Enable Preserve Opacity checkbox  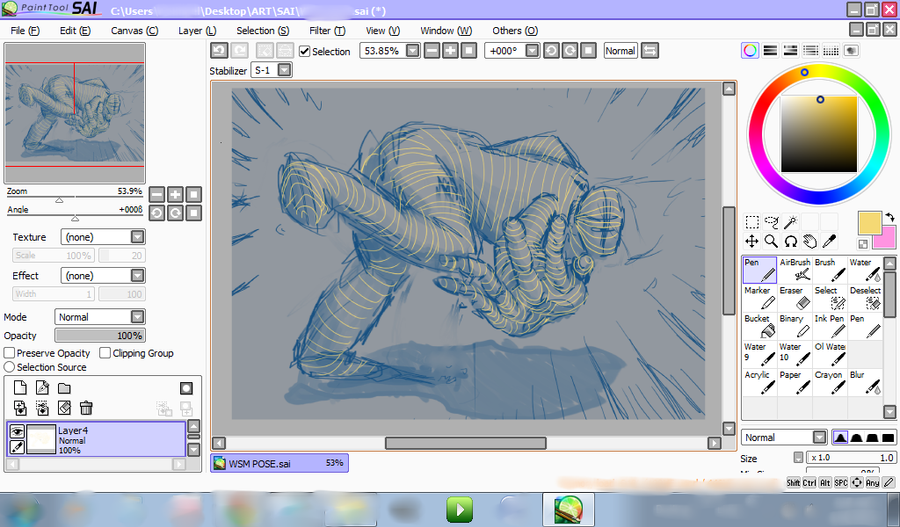click(9, 353)
